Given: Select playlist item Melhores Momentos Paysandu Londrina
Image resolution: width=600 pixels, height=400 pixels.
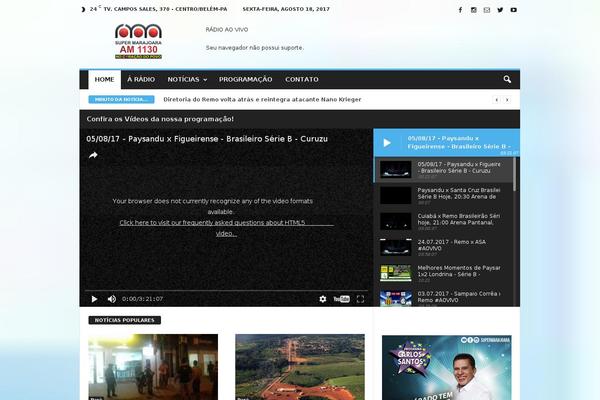Looking at the screenshot, I should (444, 273).
